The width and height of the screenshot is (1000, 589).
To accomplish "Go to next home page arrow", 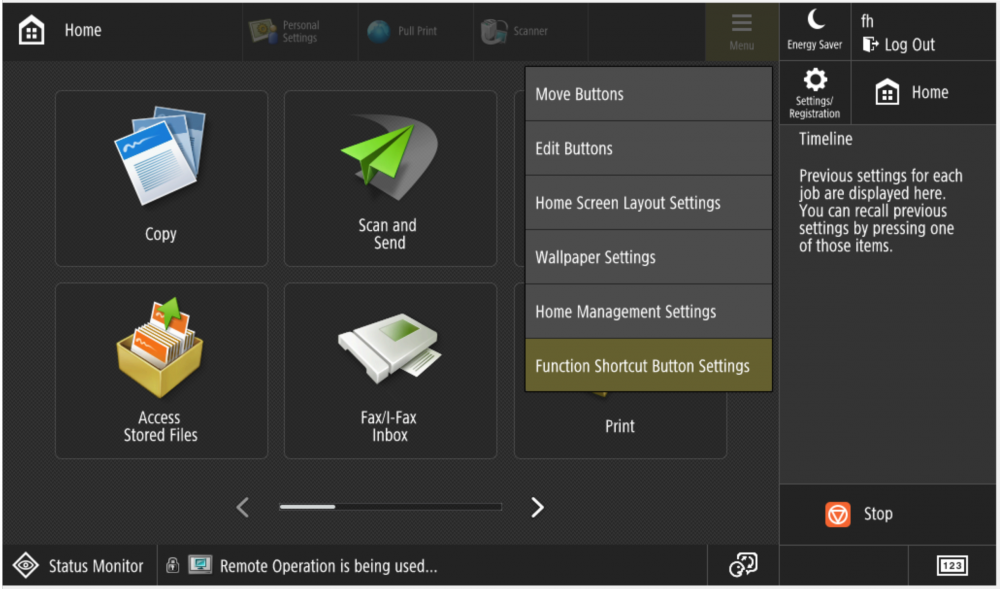I will coord(537,507).
